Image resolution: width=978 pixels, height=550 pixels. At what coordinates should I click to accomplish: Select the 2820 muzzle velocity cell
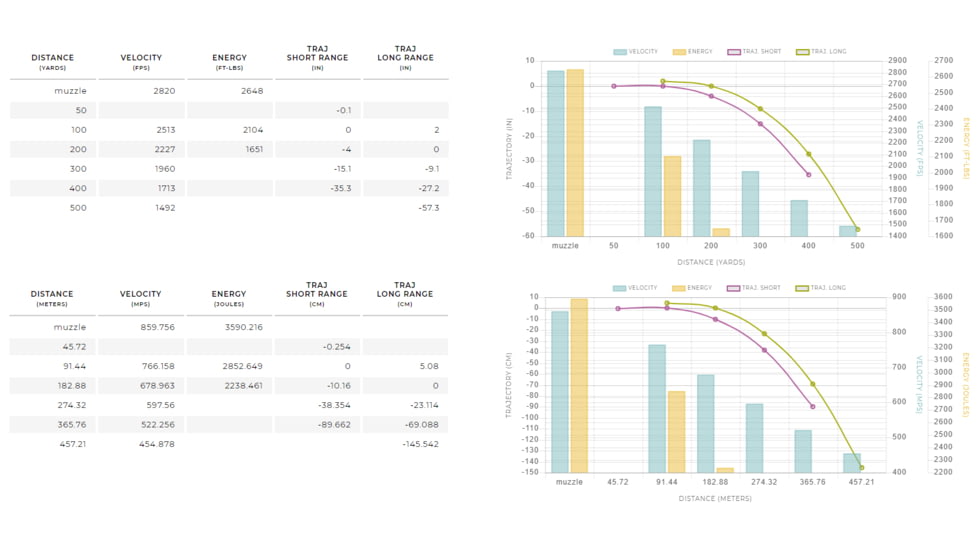164,91
